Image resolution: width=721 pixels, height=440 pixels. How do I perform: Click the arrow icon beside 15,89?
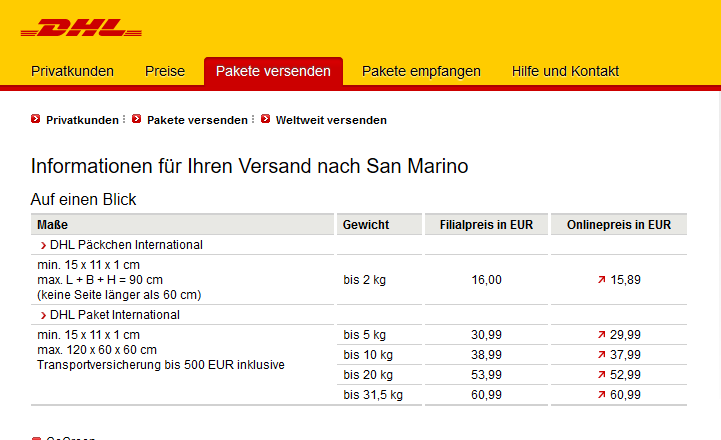[601, 280]
